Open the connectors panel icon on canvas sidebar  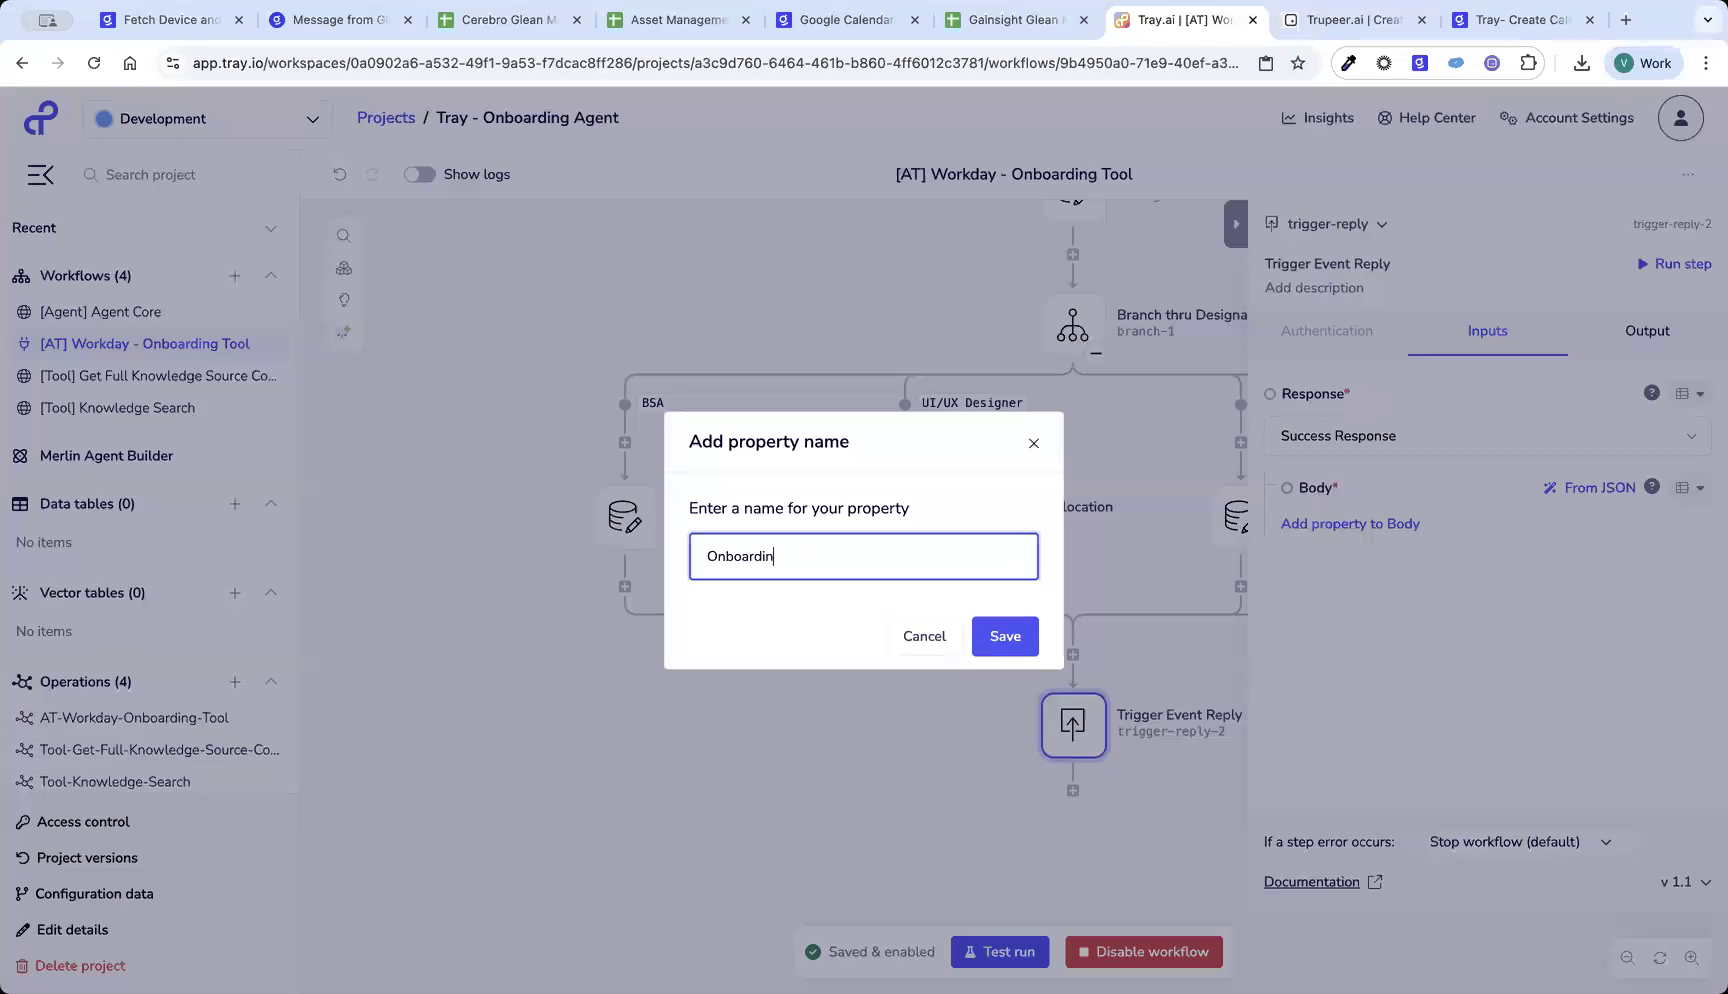point(343,267)
